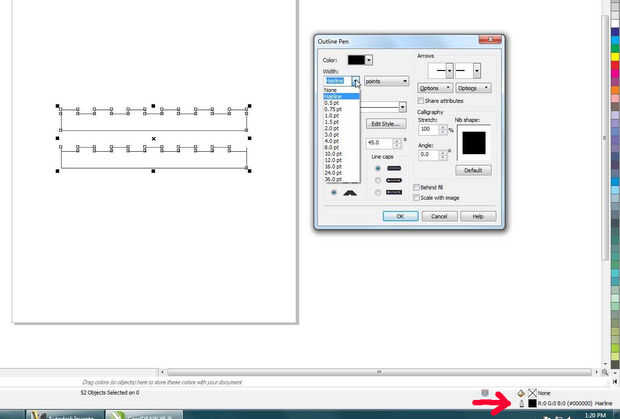This screenshot has height=419, width=620.
Task: Click the outline pen nib icon in status bar
Action: pos(522,403)
